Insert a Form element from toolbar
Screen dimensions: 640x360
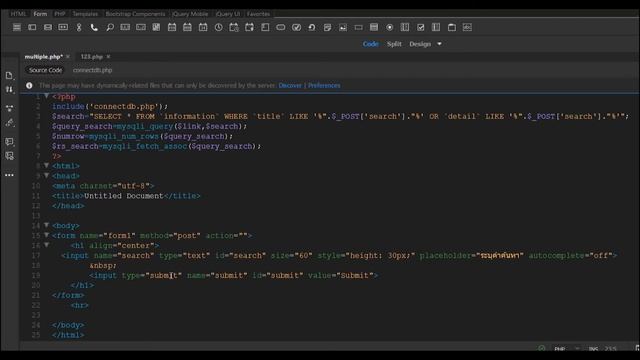17,27
